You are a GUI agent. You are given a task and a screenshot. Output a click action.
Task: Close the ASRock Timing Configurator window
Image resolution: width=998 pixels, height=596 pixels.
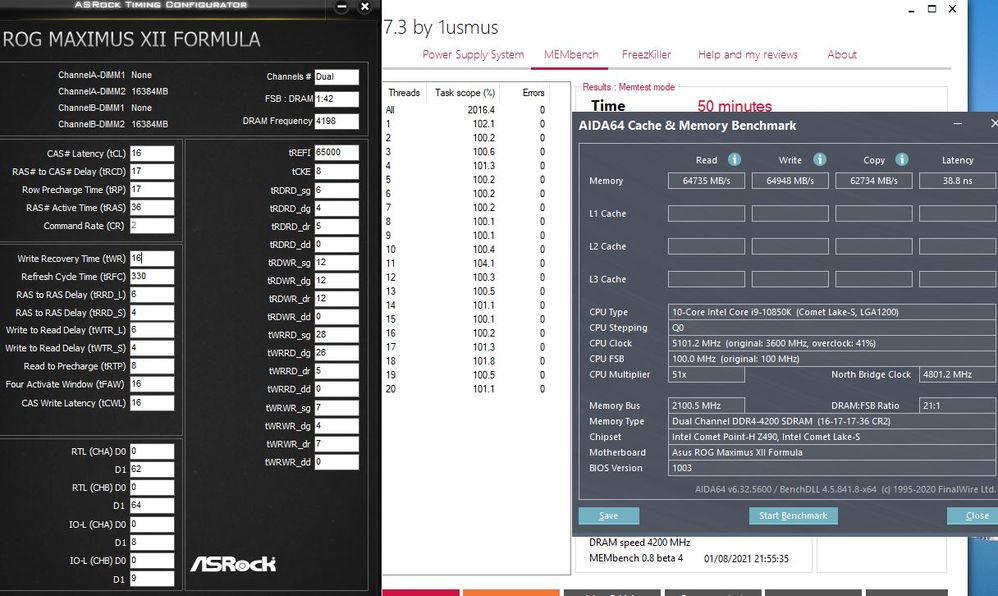click(365, 7)
